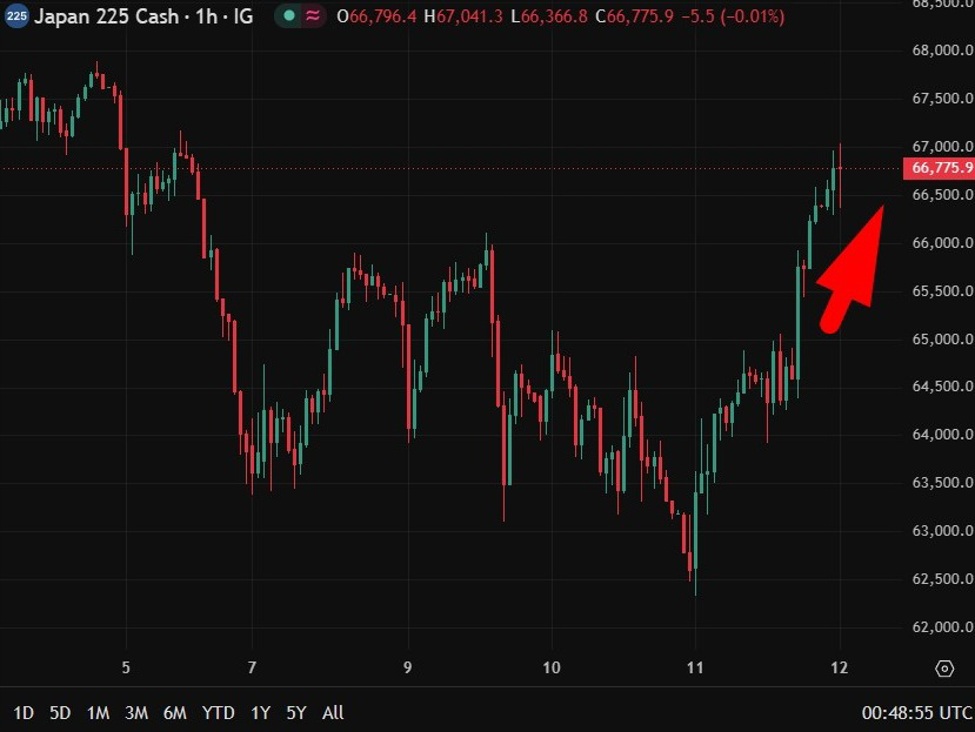
Task: Click date label 11 on time axis
Action: click(695, 668)
